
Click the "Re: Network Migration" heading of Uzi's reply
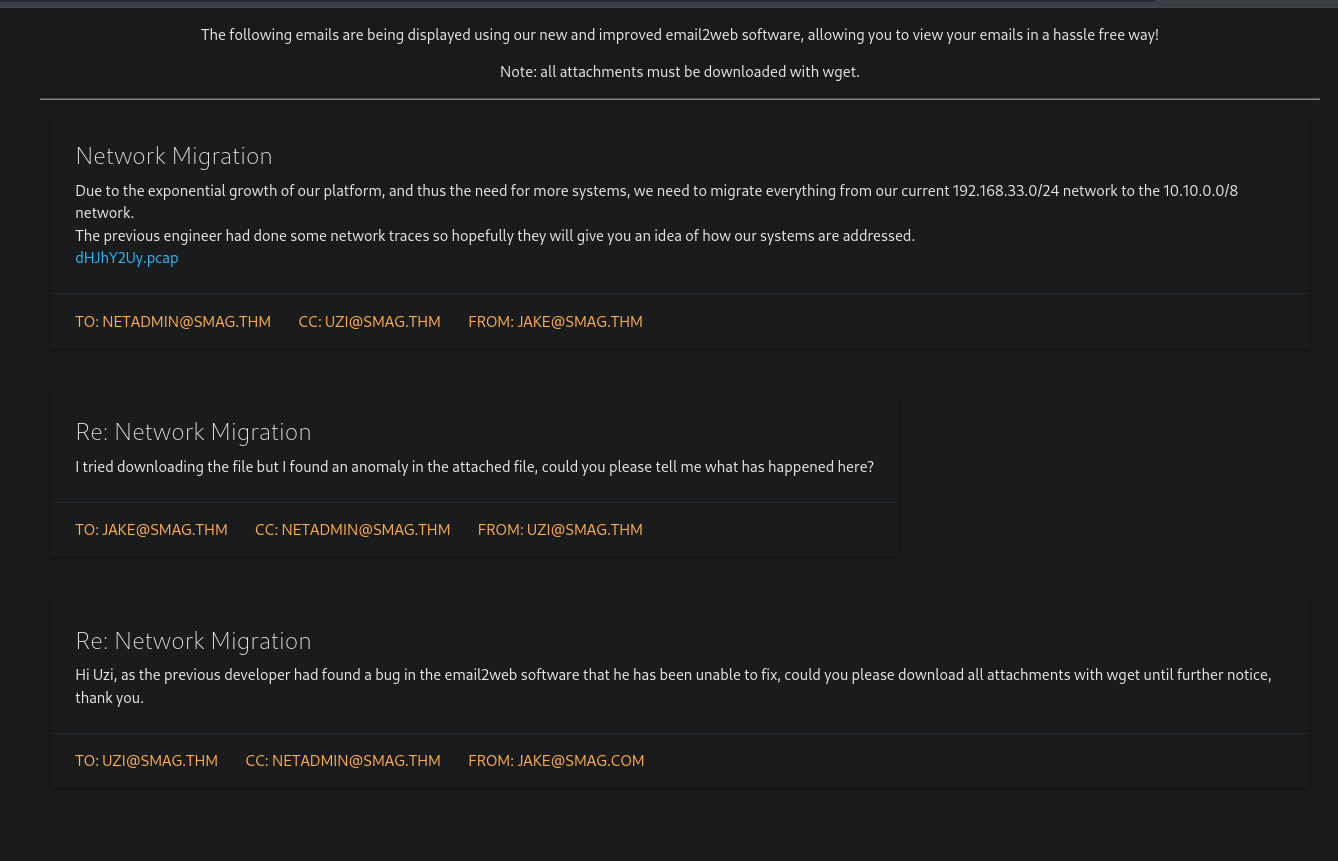point(193,432)
